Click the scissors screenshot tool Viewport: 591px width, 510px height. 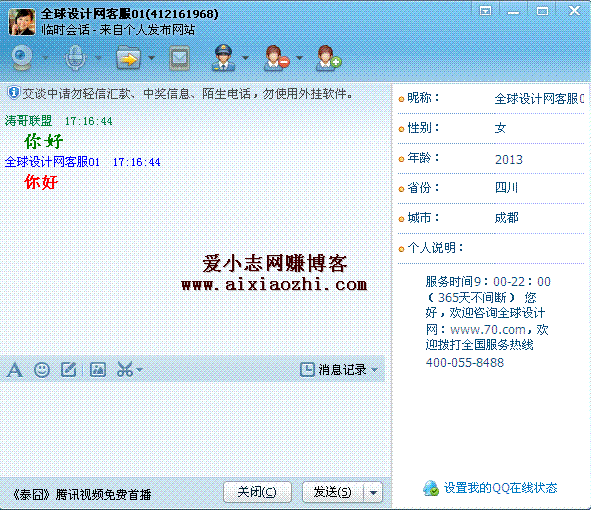pos(125,370)
